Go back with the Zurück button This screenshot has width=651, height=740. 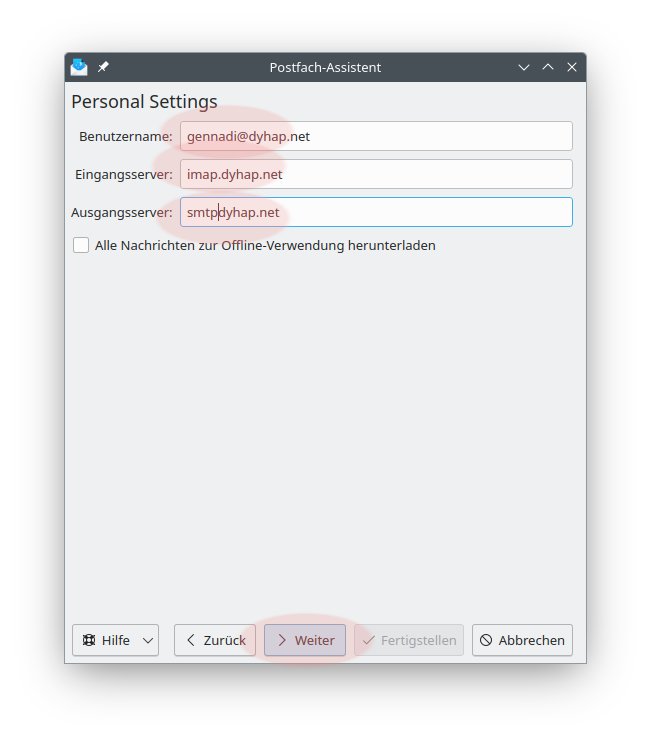click(x=215, y=640)
